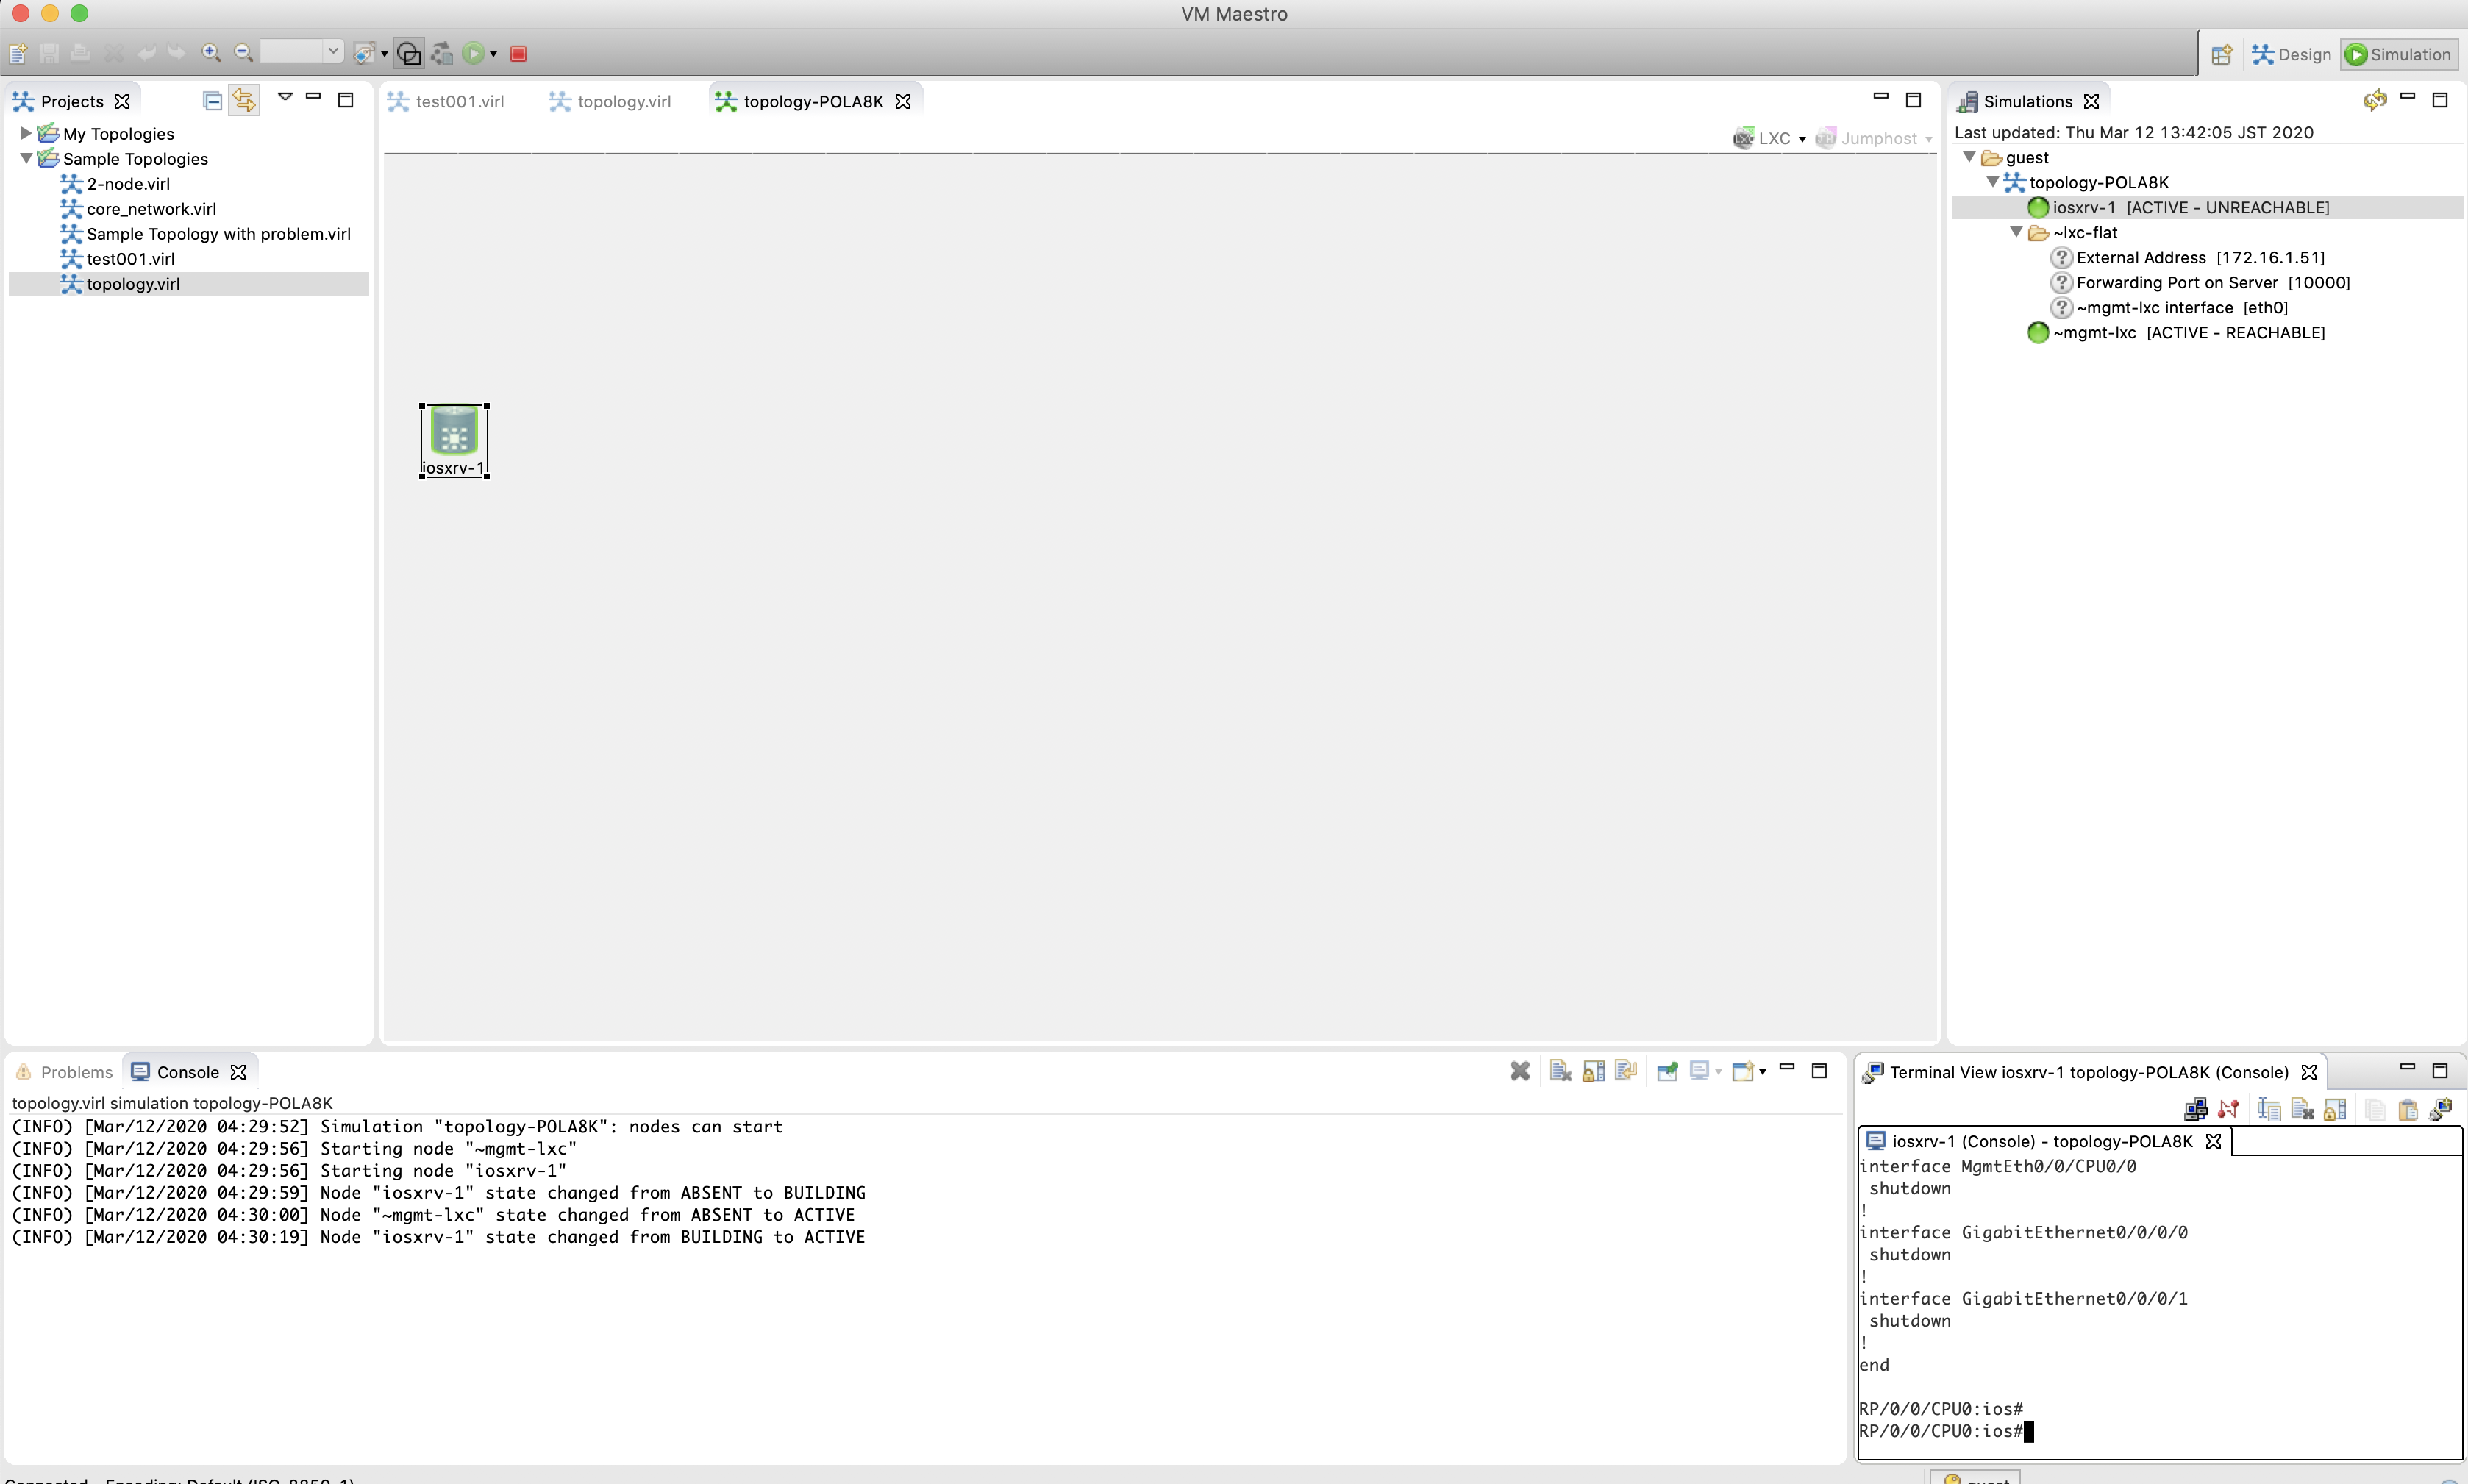
Task: Click refresh icon in Simulations panel
Action: pos(2374,100)
